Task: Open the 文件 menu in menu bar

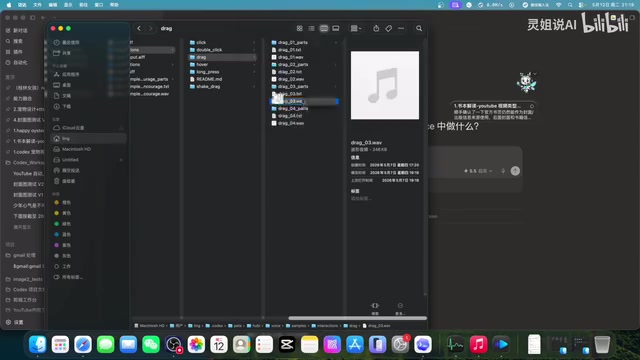Action: pos(37,5)
